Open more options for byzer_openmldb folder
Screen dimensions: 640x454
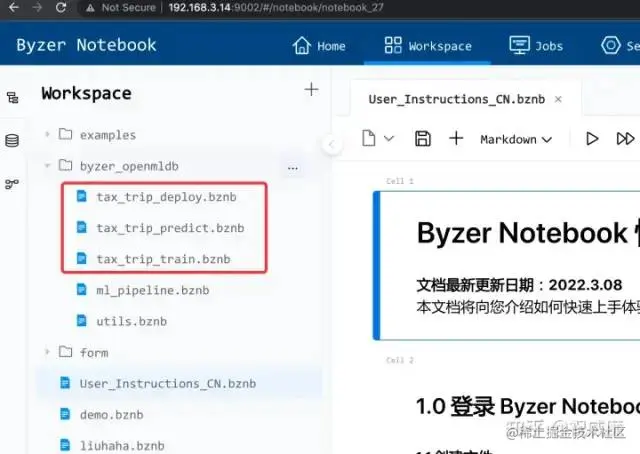293,168
